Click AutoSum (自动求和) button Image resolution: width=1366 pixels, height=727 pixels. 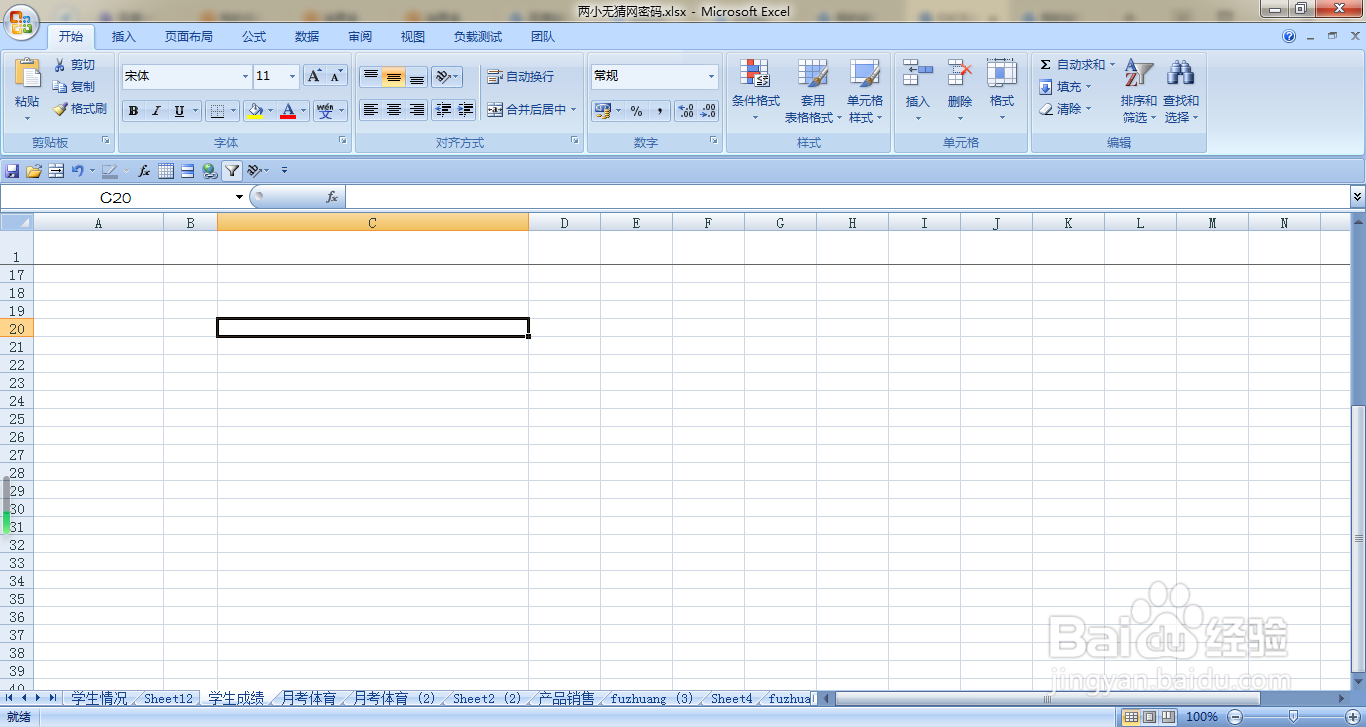[x=1077, y=65]
